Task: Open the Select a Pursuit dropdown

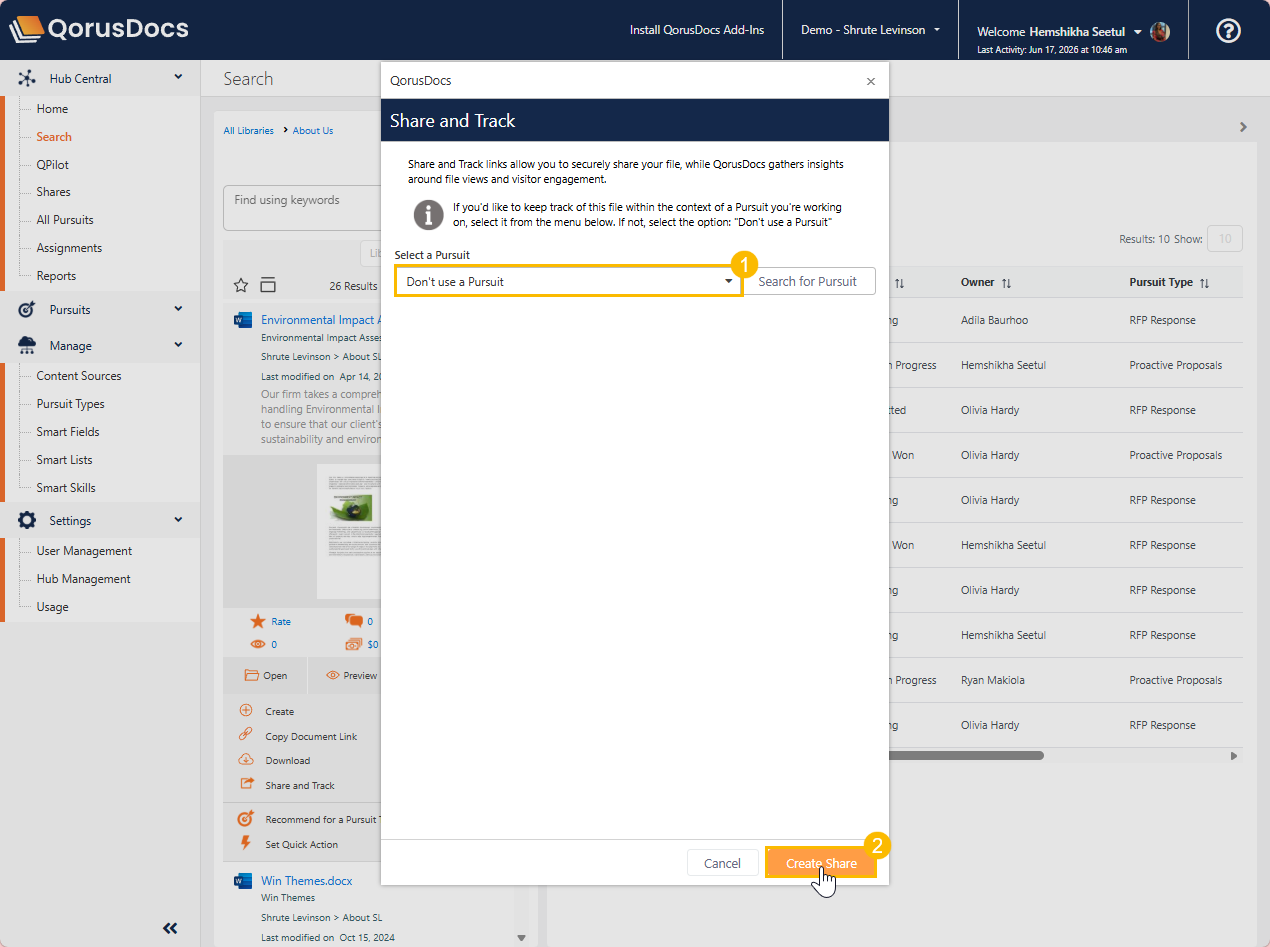Action: pyautogui.click(x=568, y=281)
